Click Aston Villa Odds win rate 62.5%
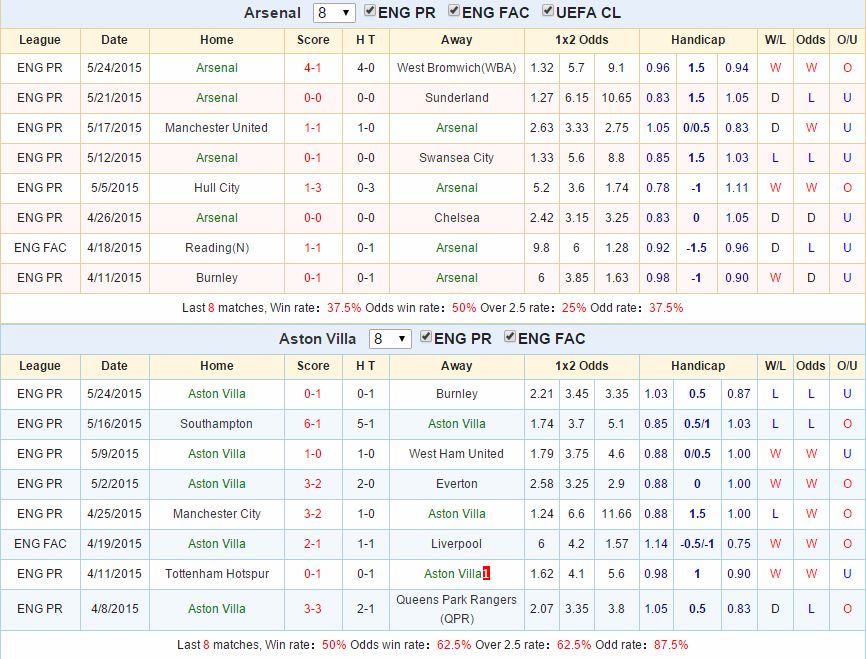Viewport: 866px width, 659px height. pyautogui.click(x=454, y=645)
